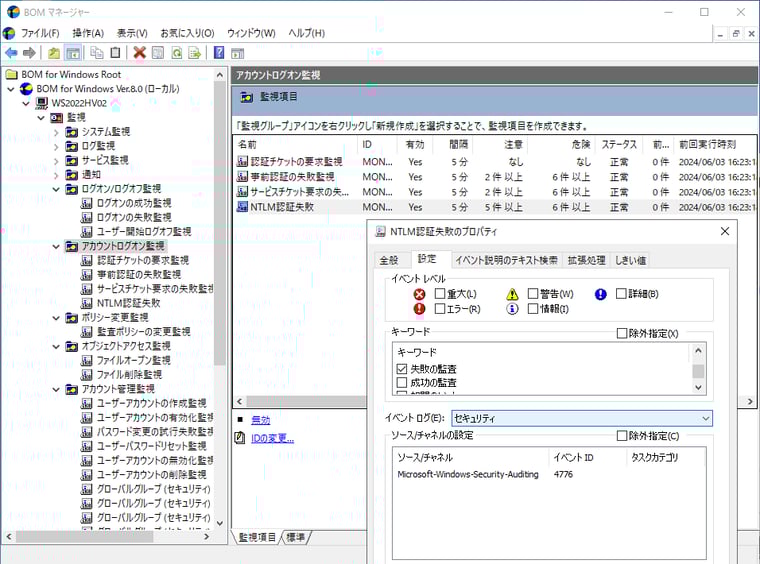Viewport: 760px width, 564px height.
Task: Click the ファイルオープン監視 monitor icon in tree
Action: 87,360
